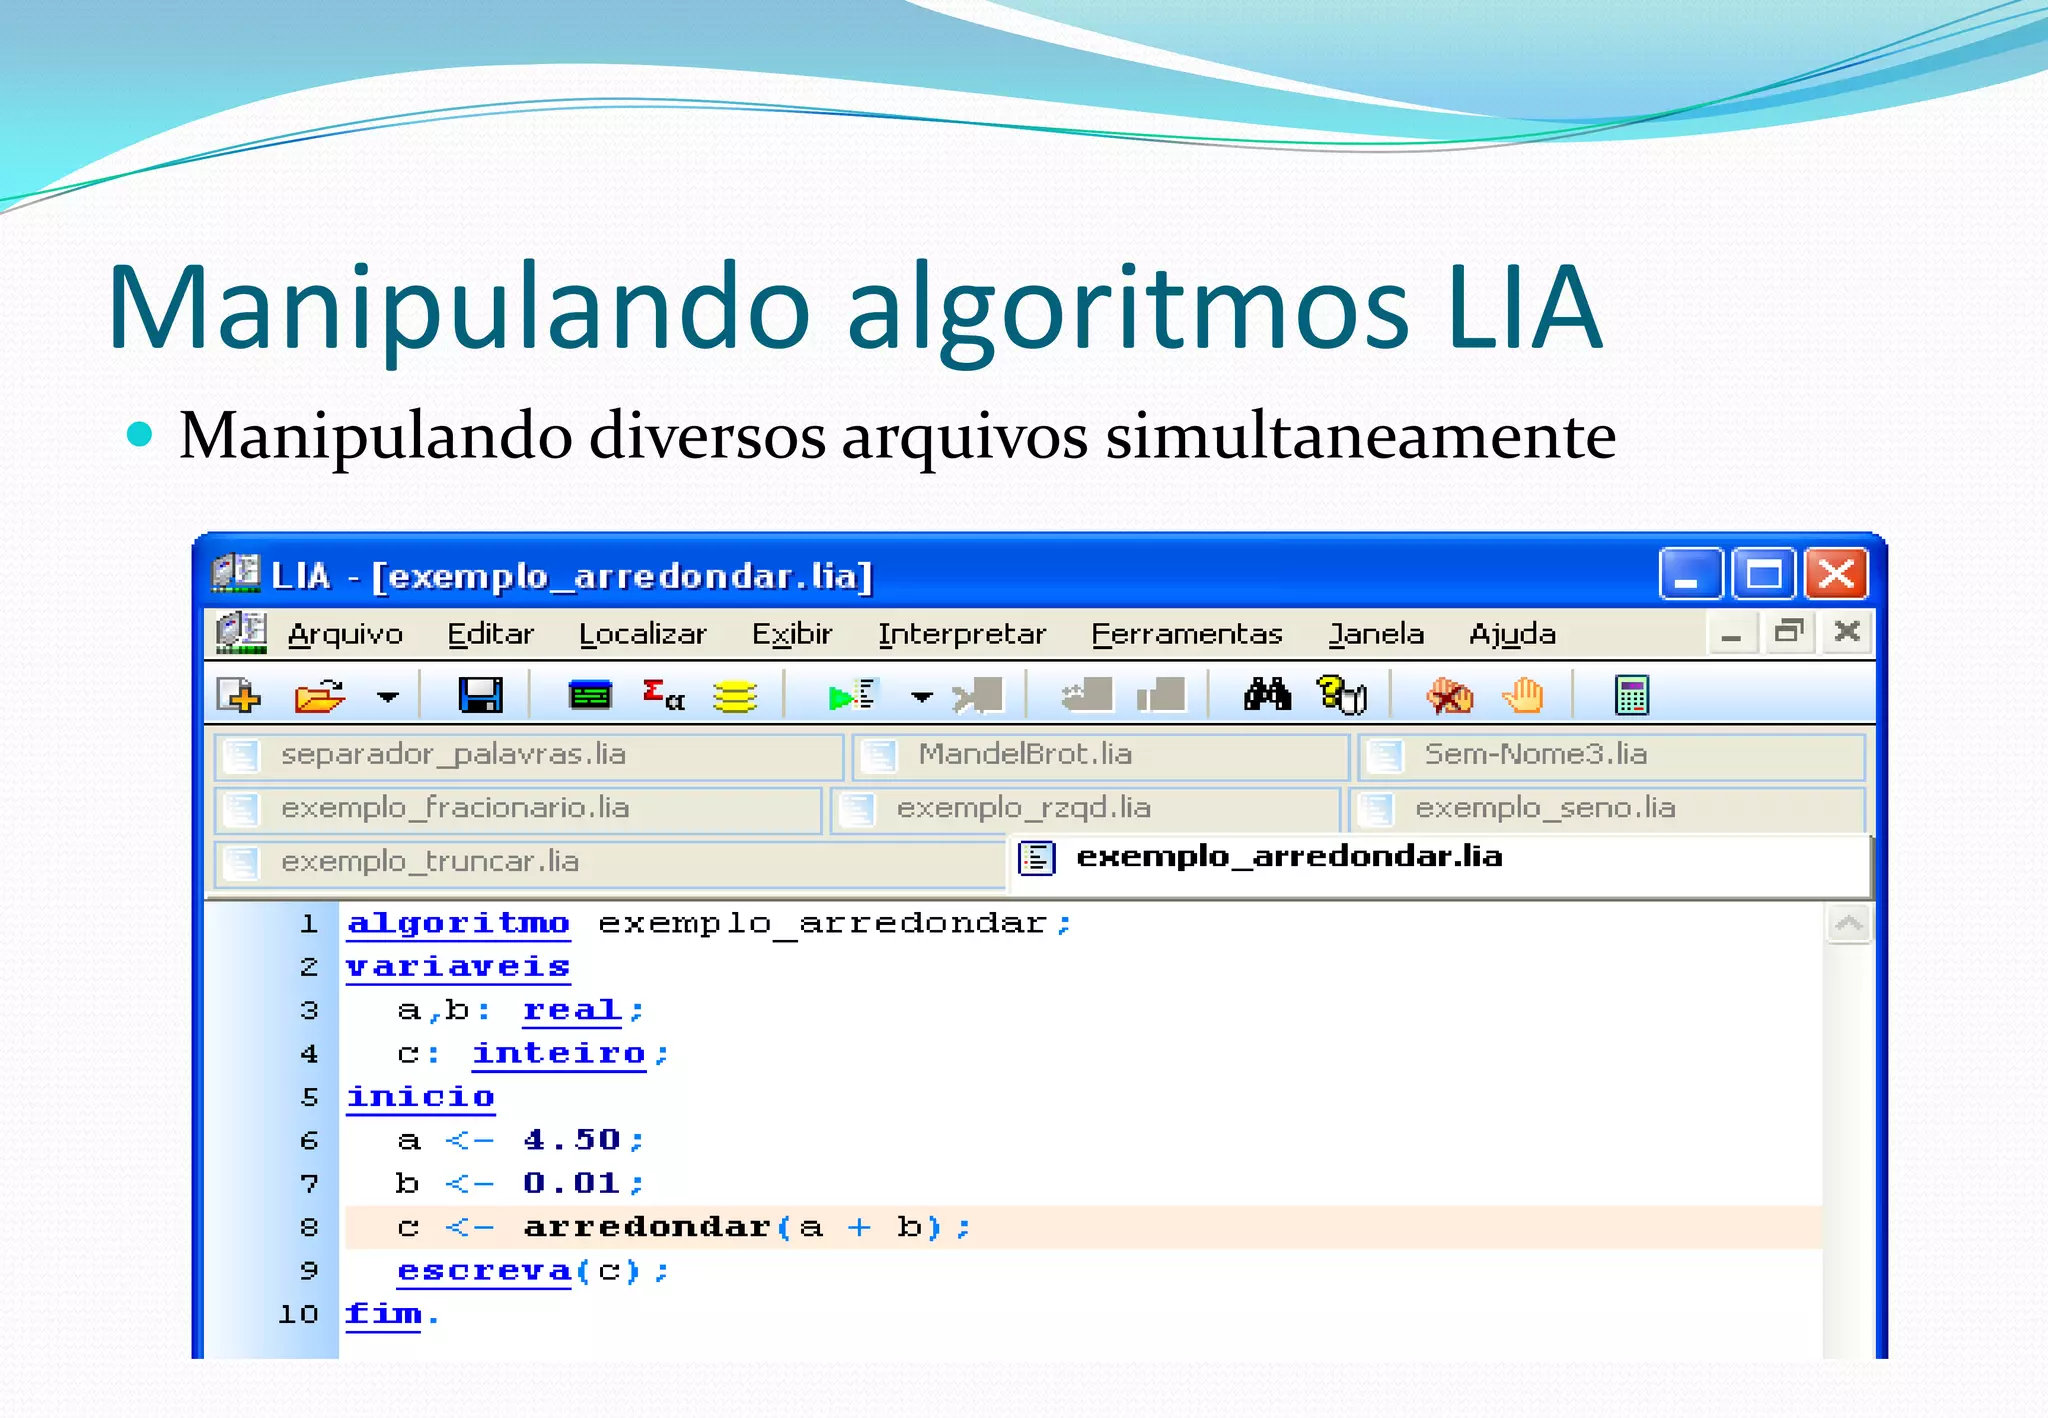Click the Open folder toolbar icon

tap(320, 695)
